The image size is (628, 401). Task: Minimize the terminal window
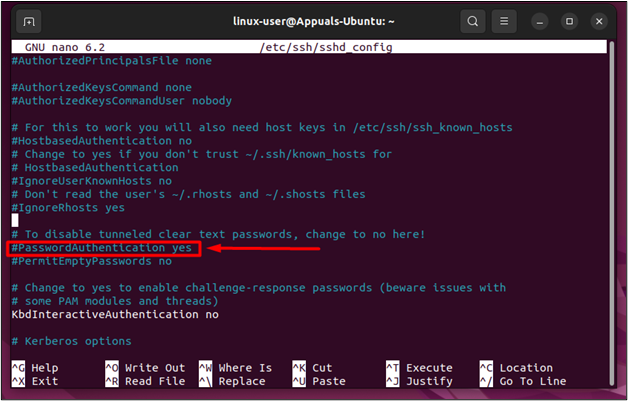click(x=541, y=21)
